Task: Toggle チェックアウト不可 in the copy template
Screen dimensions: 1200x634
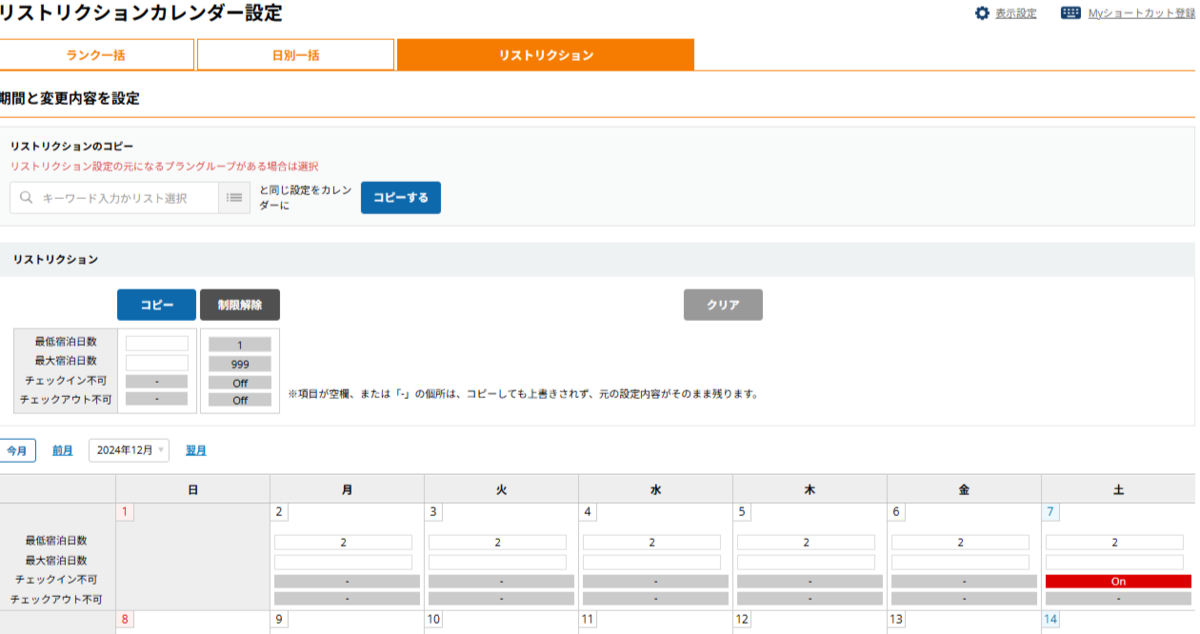Action: [157, 399]
